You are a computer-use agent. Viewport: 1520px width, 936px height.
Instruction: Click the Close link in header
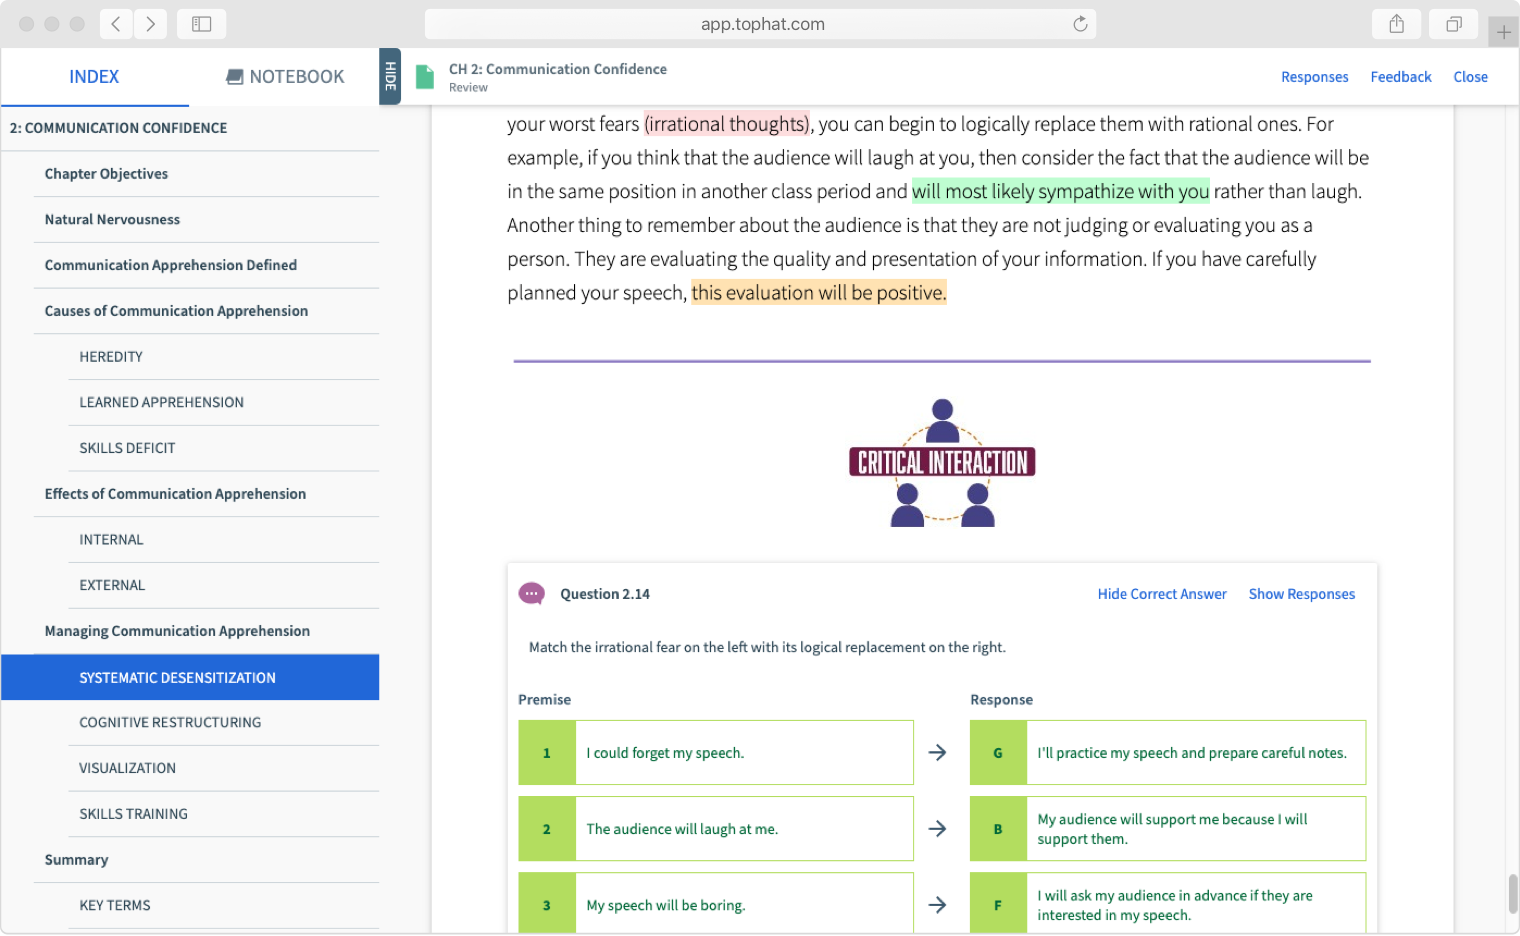point(1470,77)
